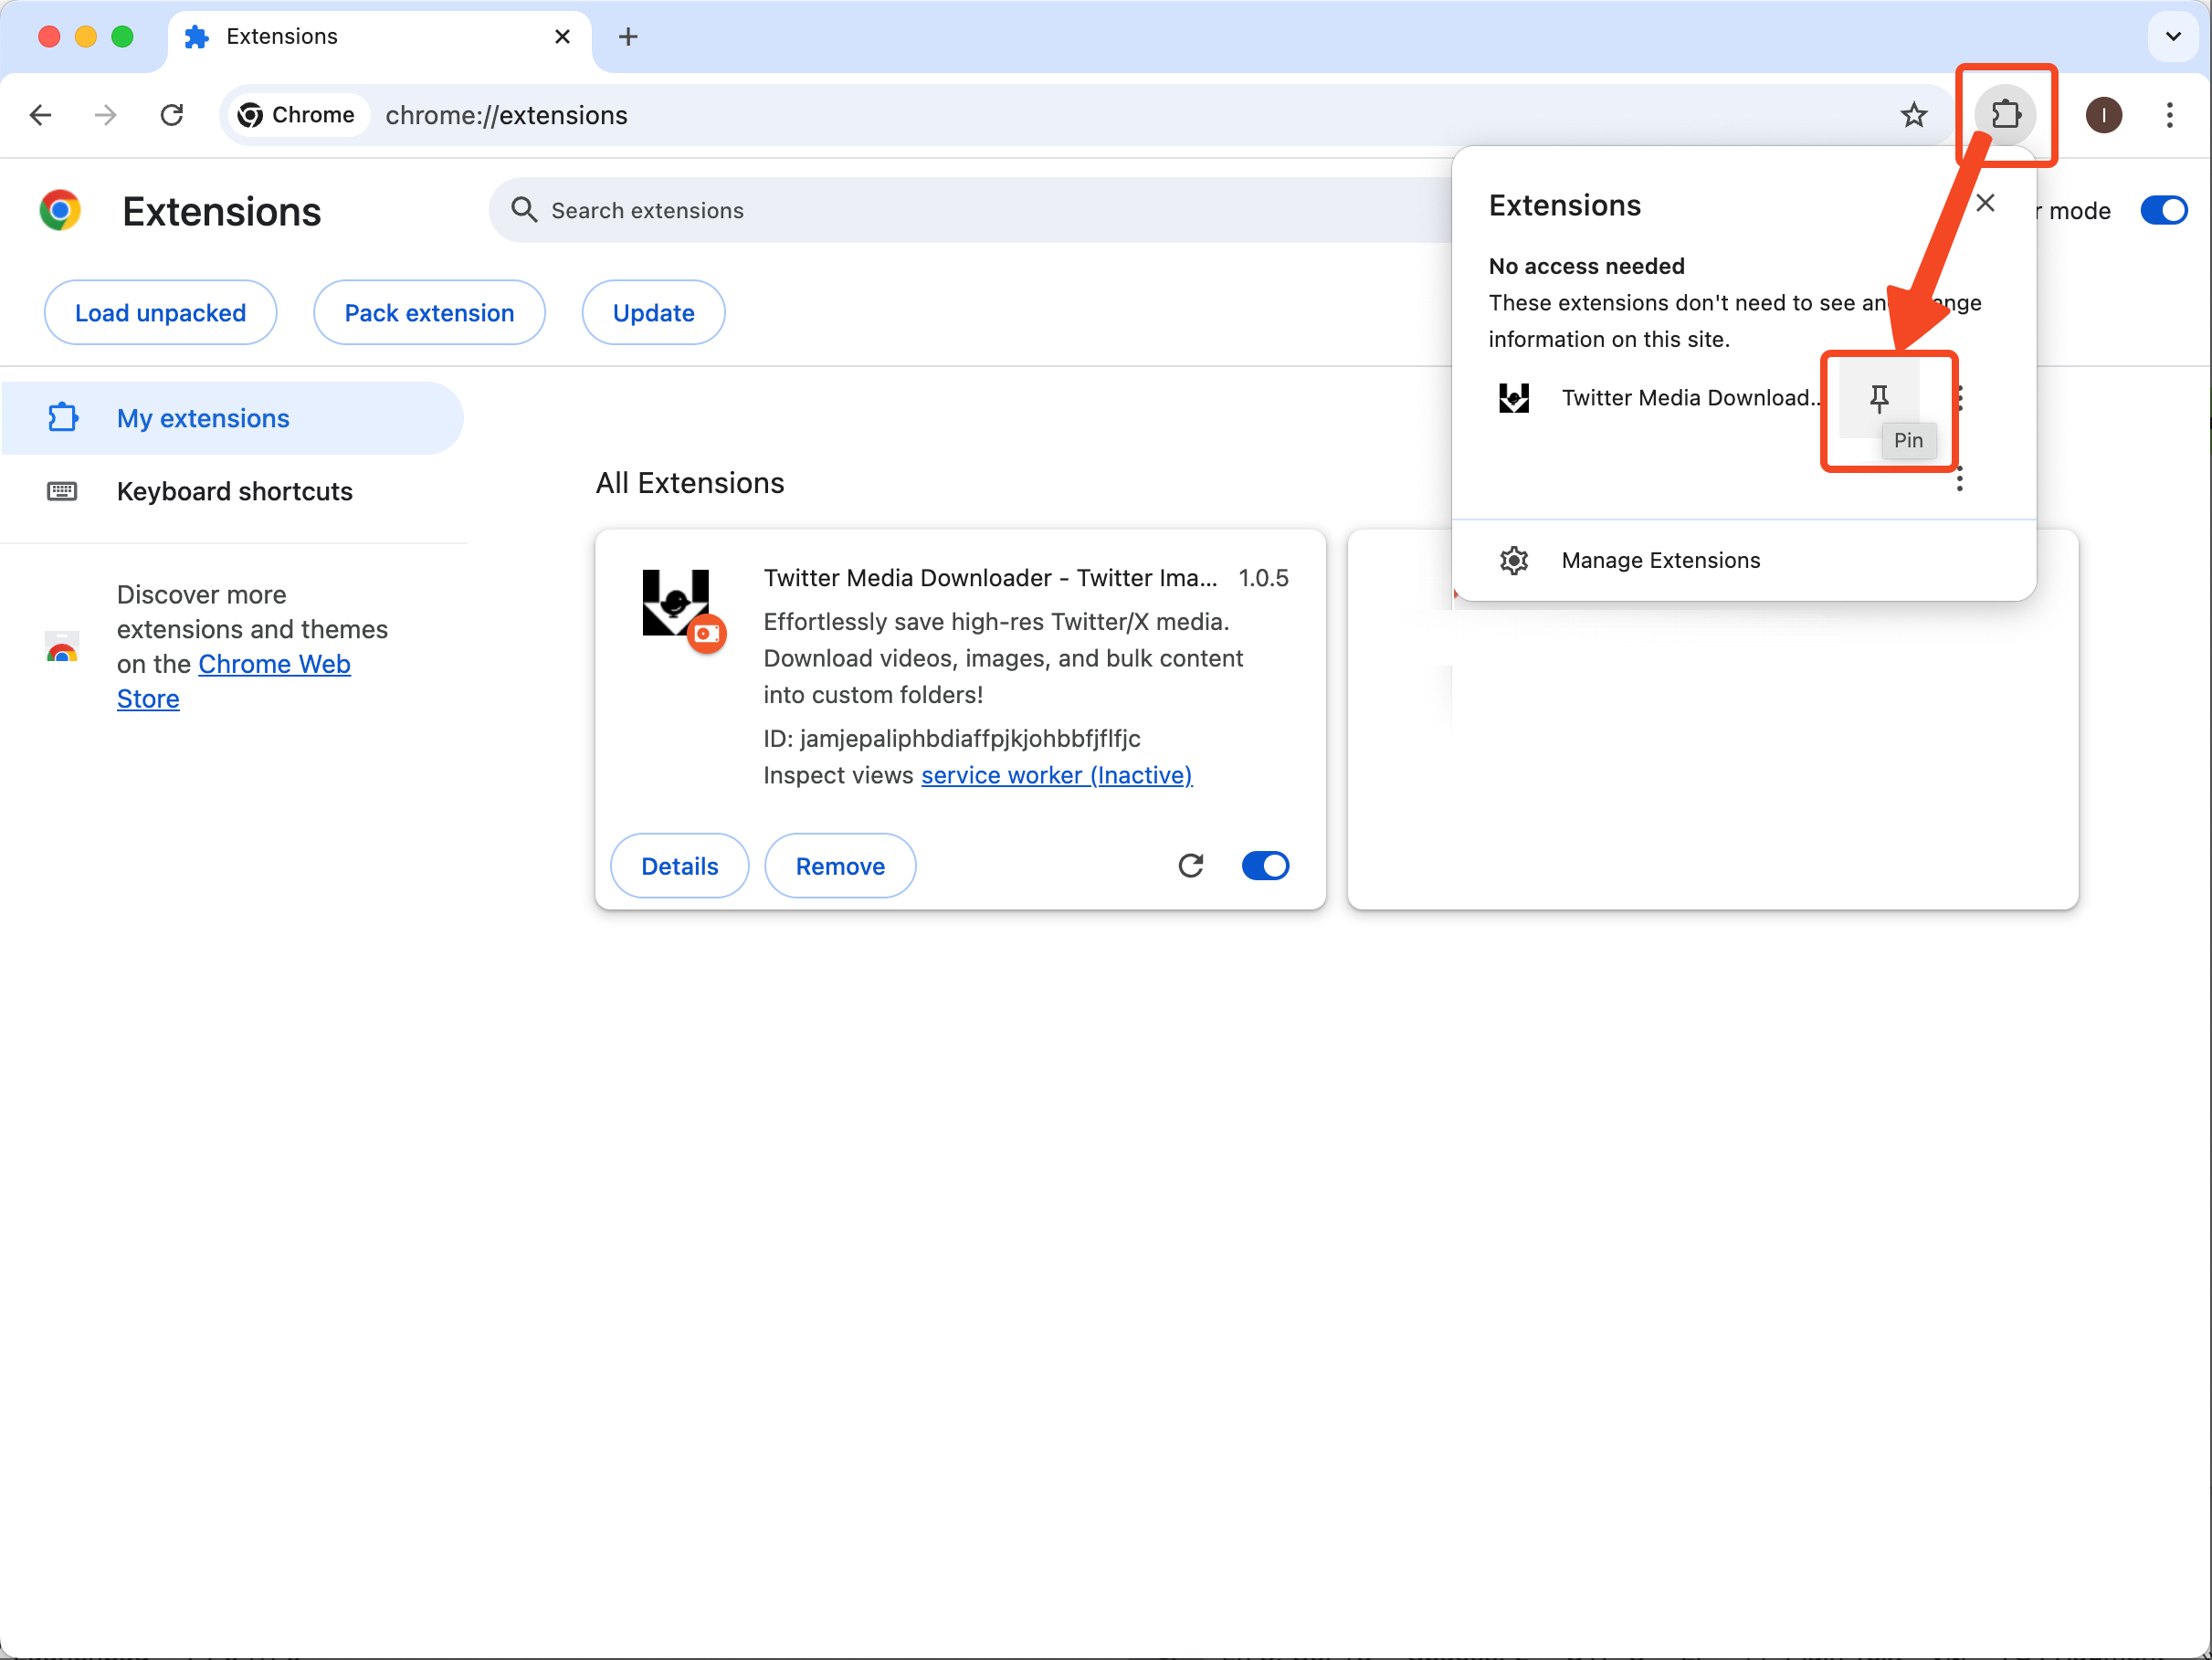Image resolution: width=2212 pixels, height=1660 pixels.
Task: Pin the Twitter Media Downloader extension
Action: 1879,398
